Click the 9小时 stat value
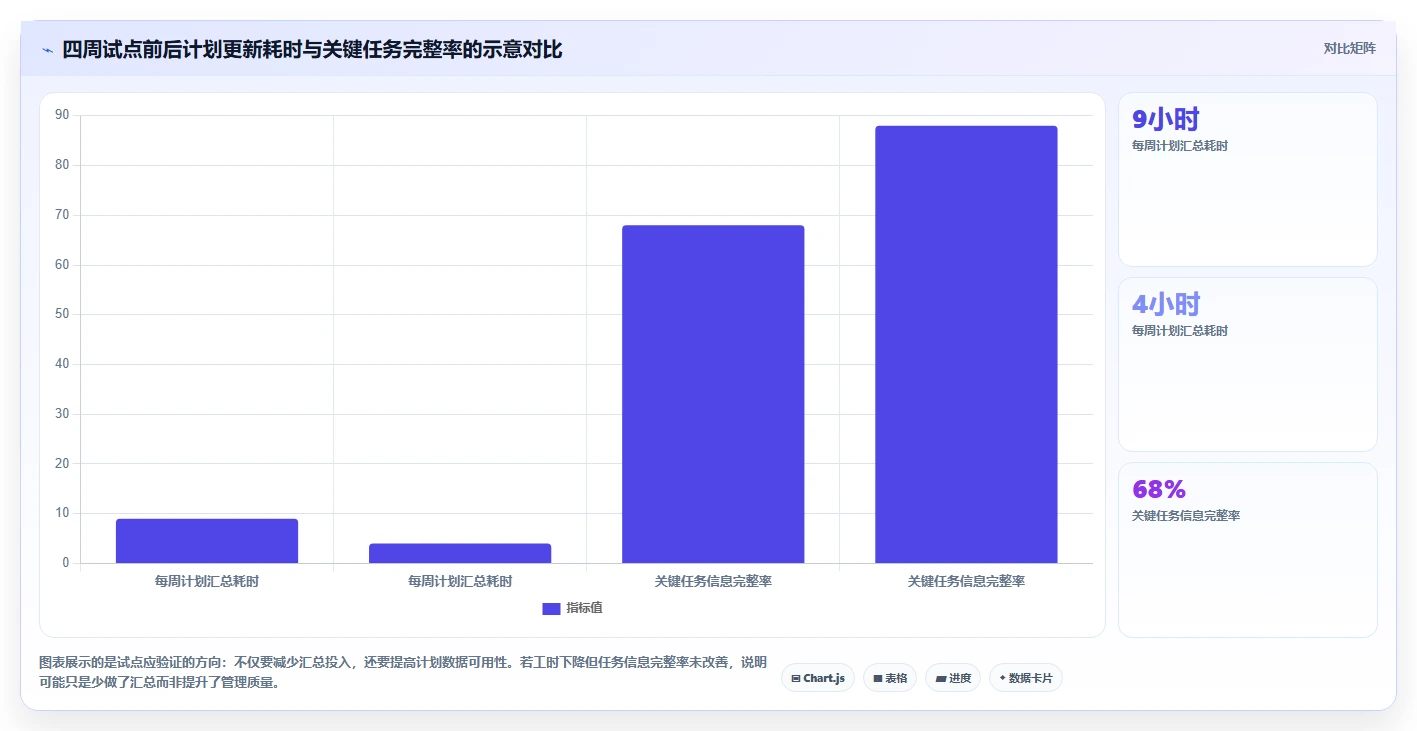 1165,120
